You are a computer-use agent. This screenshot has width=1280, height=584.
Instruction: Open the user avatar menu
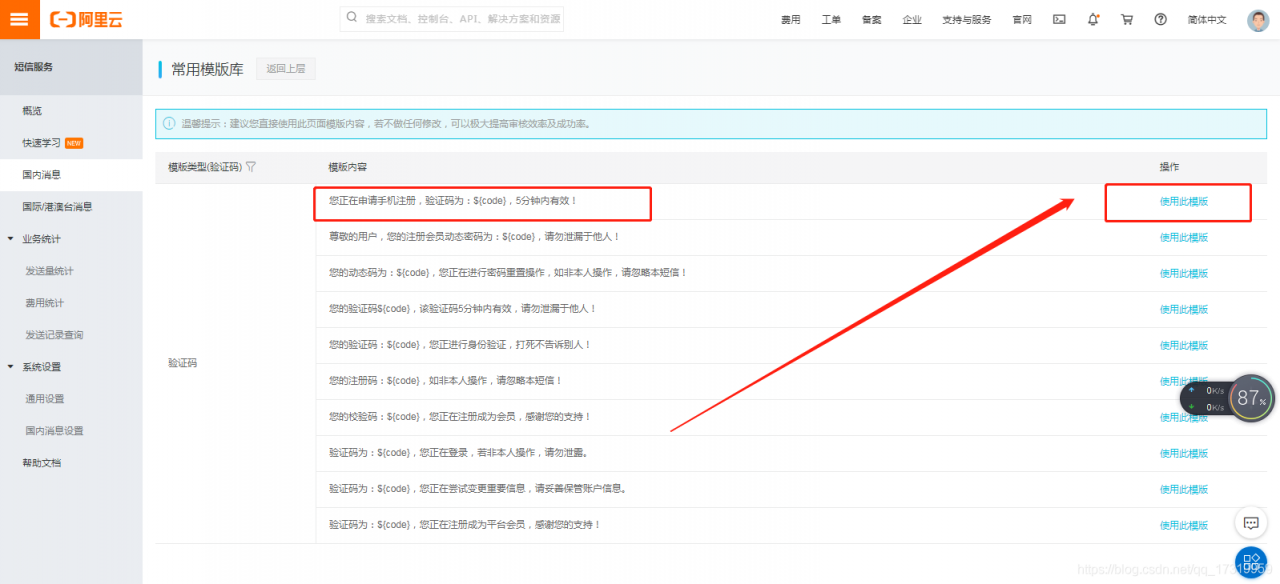(x=1258, y=20)
